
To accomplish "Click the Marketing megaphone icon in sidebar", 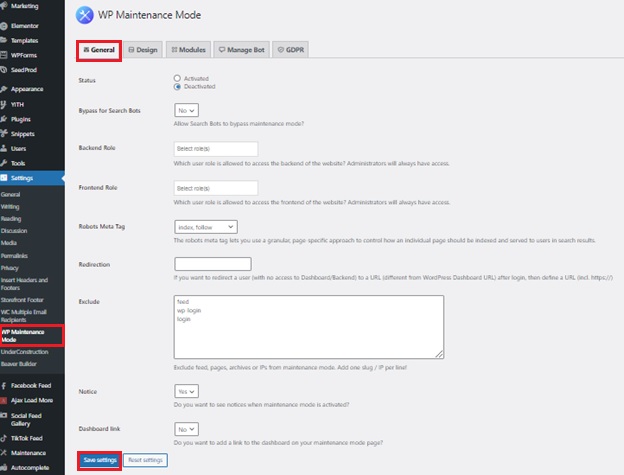I will [x=4, y=6].
